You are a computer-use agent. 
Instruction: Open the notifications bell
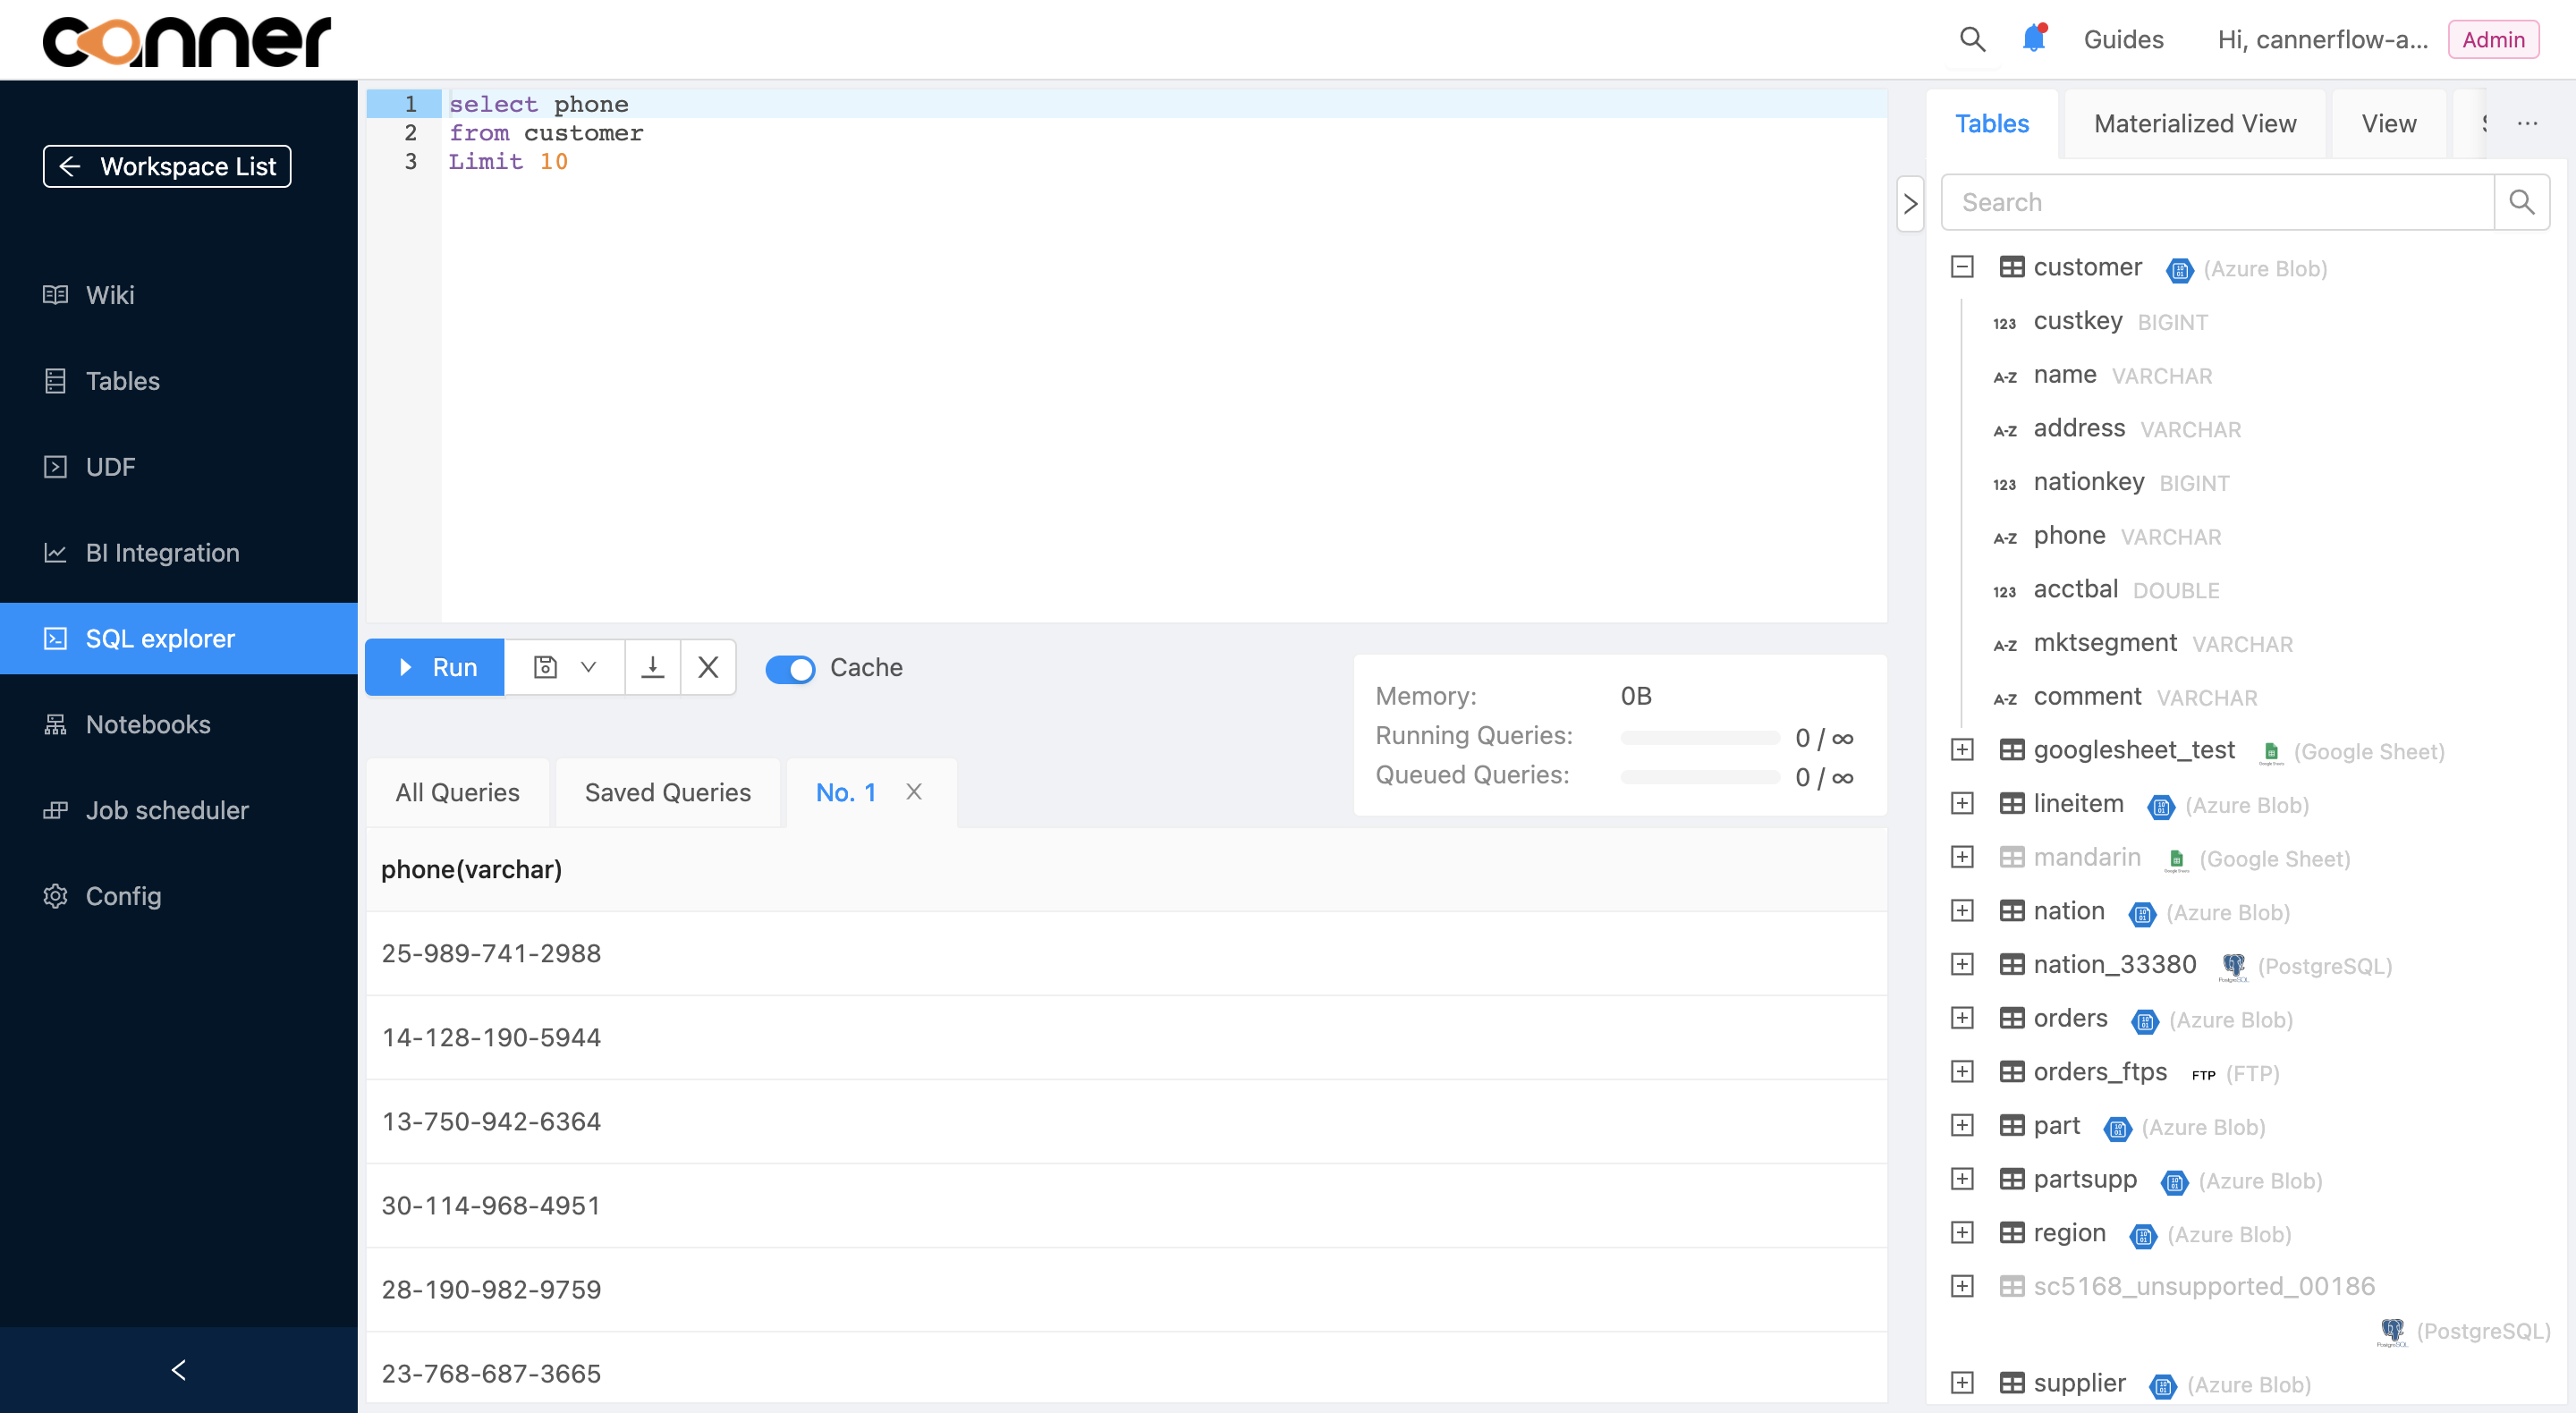2034,38
